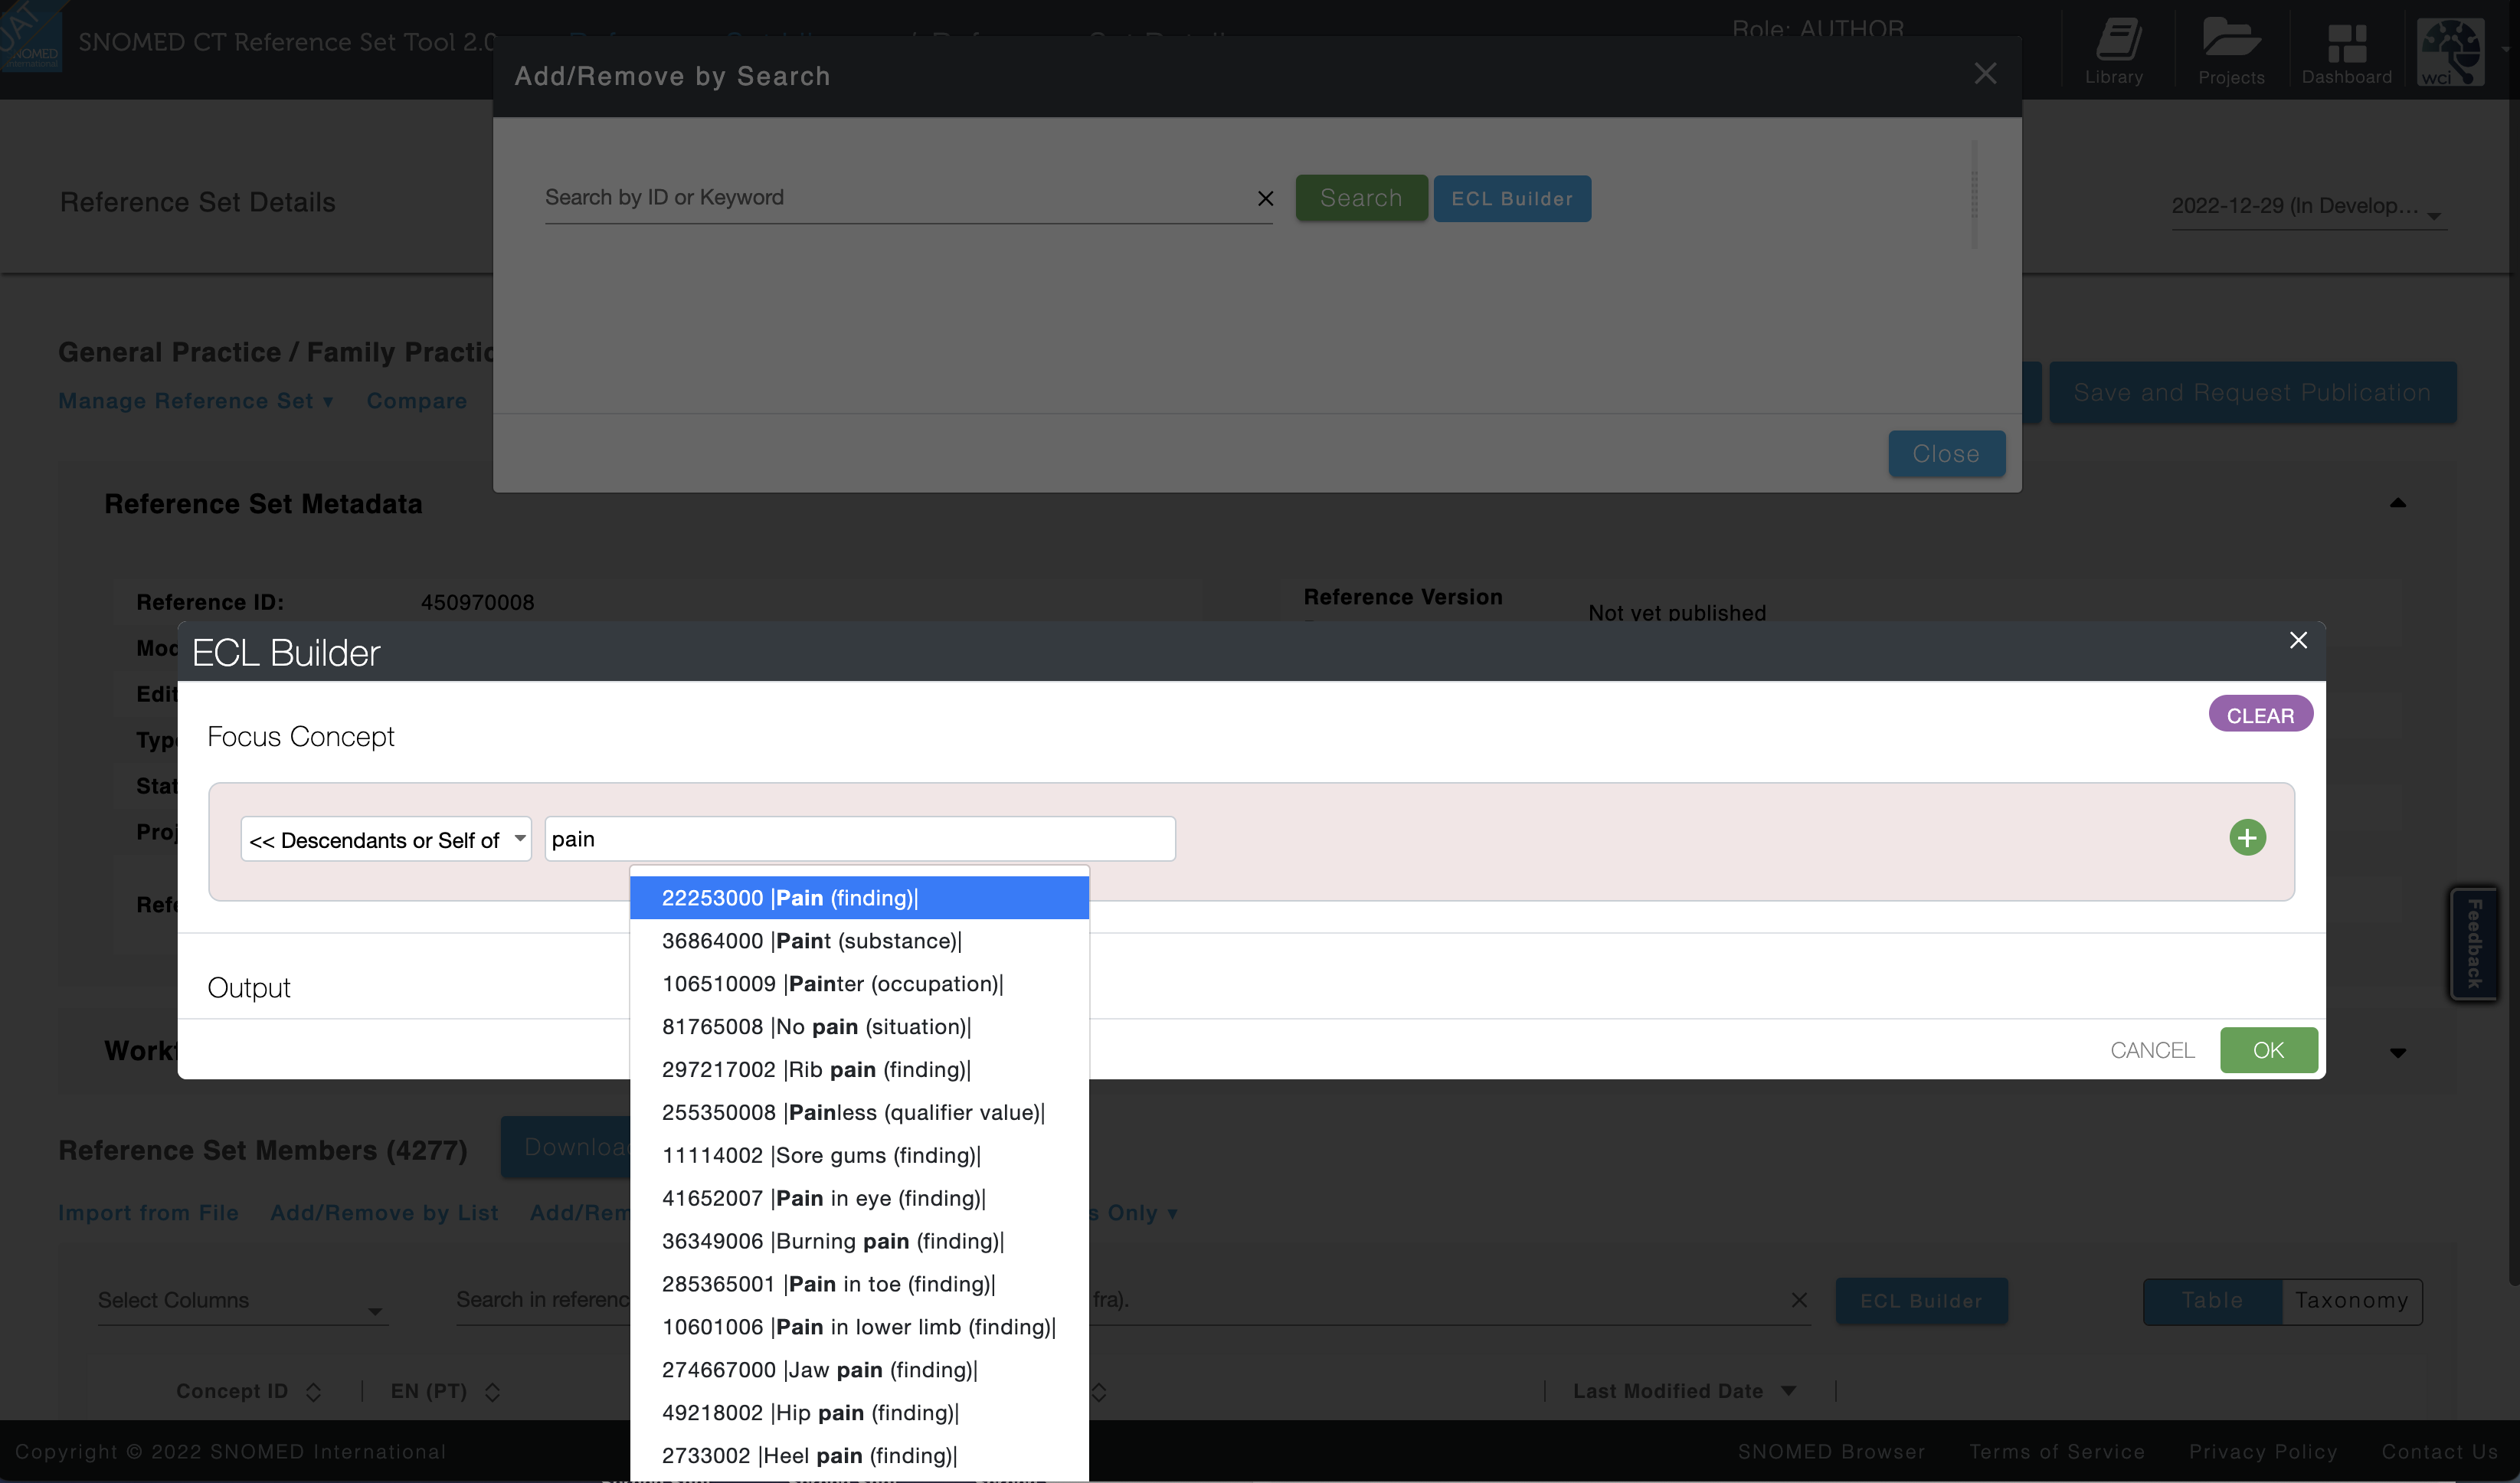Open the Feedback side tab
The image size is (2520, 1483).
pyautogui.click(x=2474, y=944)
